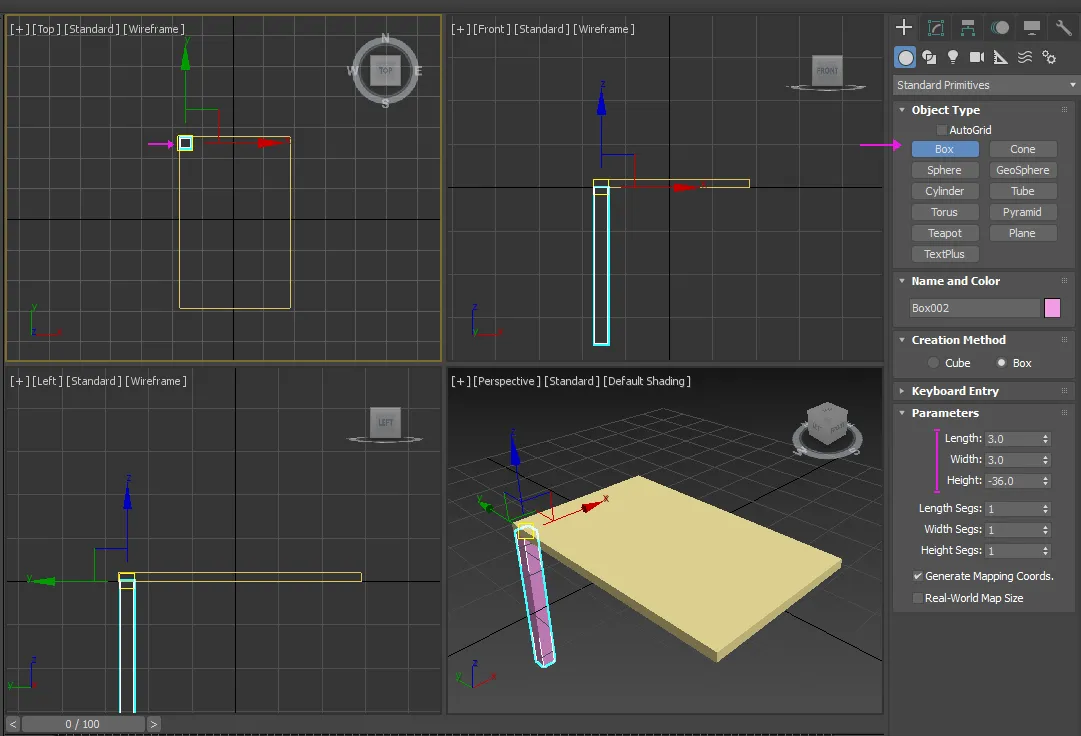Screen dimensions: 1081x736
Task: Click the Cylinder primitive button
Action: coord(944,191)
